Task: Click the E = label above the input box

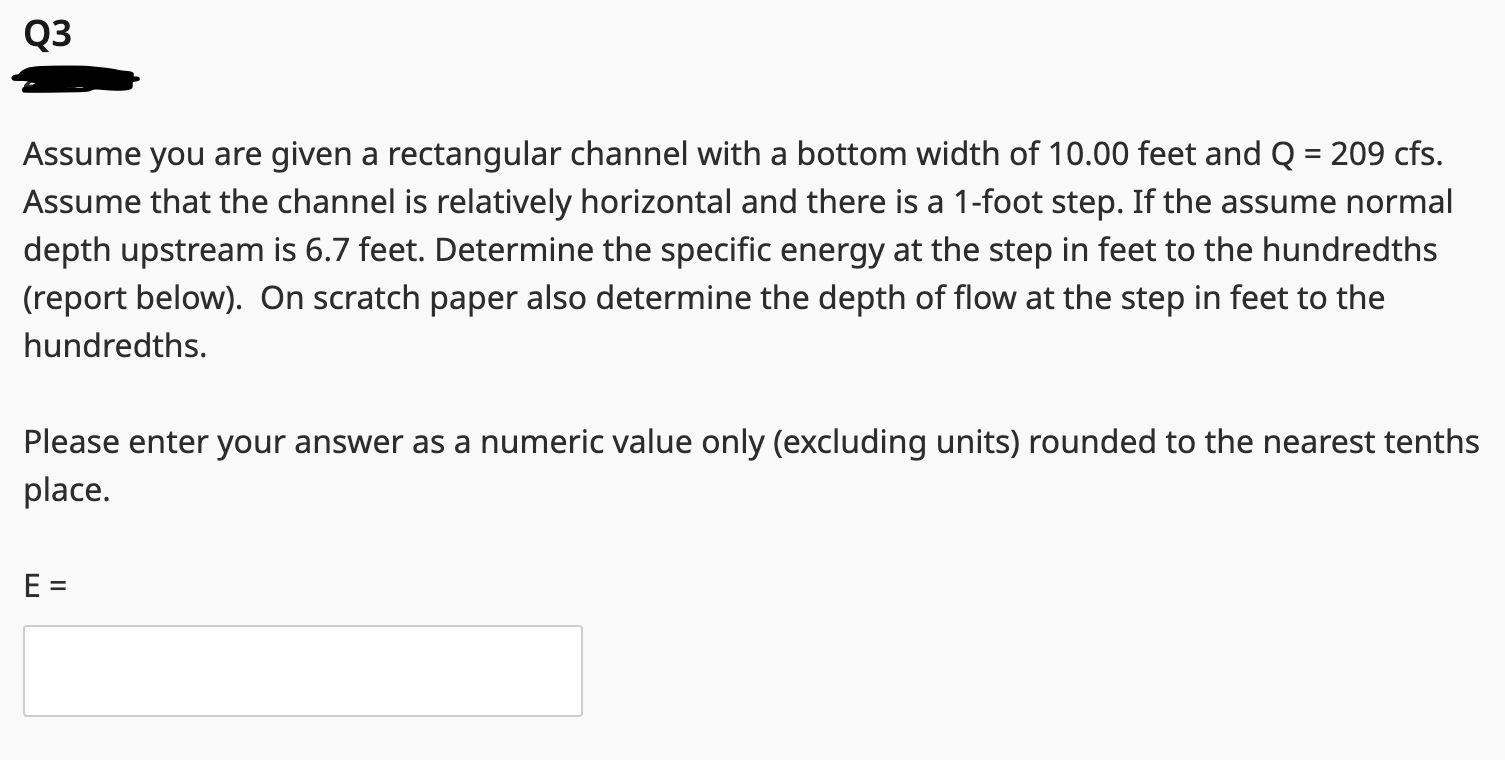Action: (44, 585)
